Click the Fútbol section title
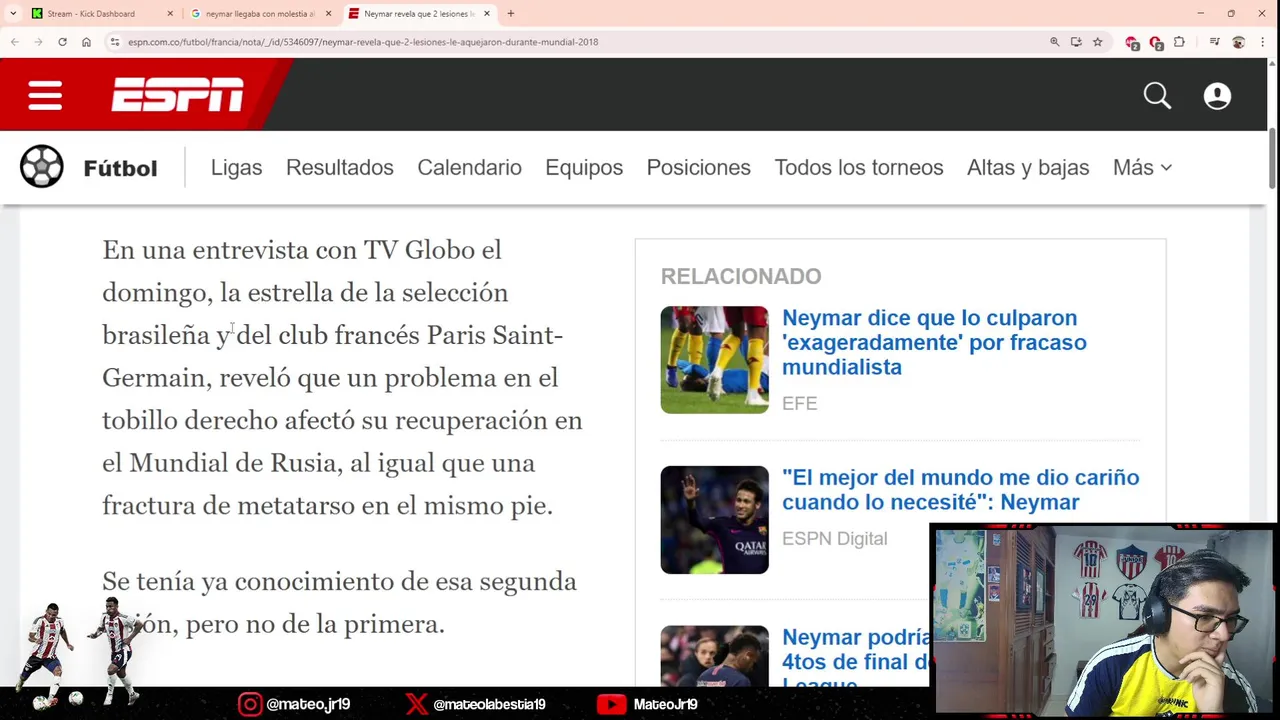 click(x=120, y=168)
